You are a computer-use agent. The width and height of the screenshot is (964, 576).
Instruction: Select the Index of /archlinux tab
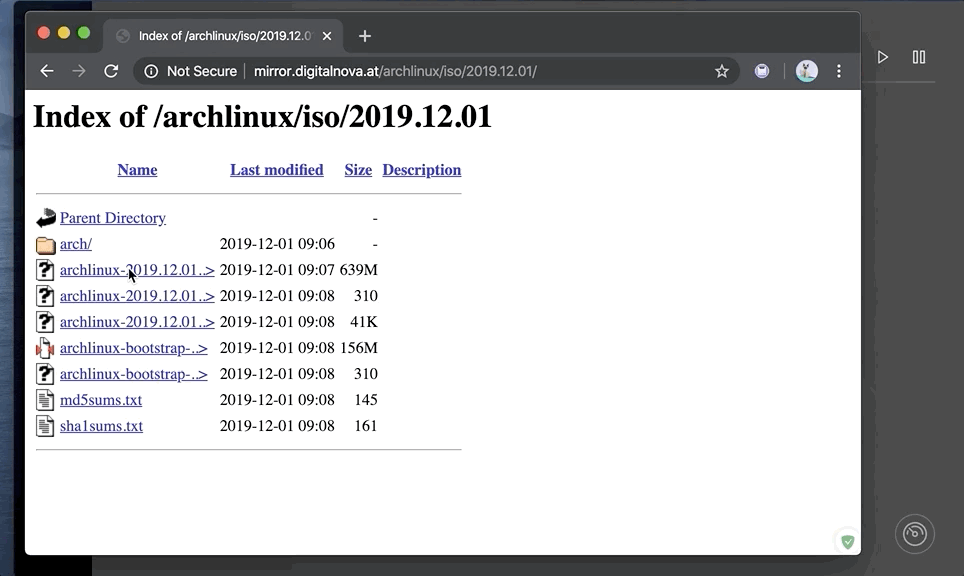(x=224, y=36)
